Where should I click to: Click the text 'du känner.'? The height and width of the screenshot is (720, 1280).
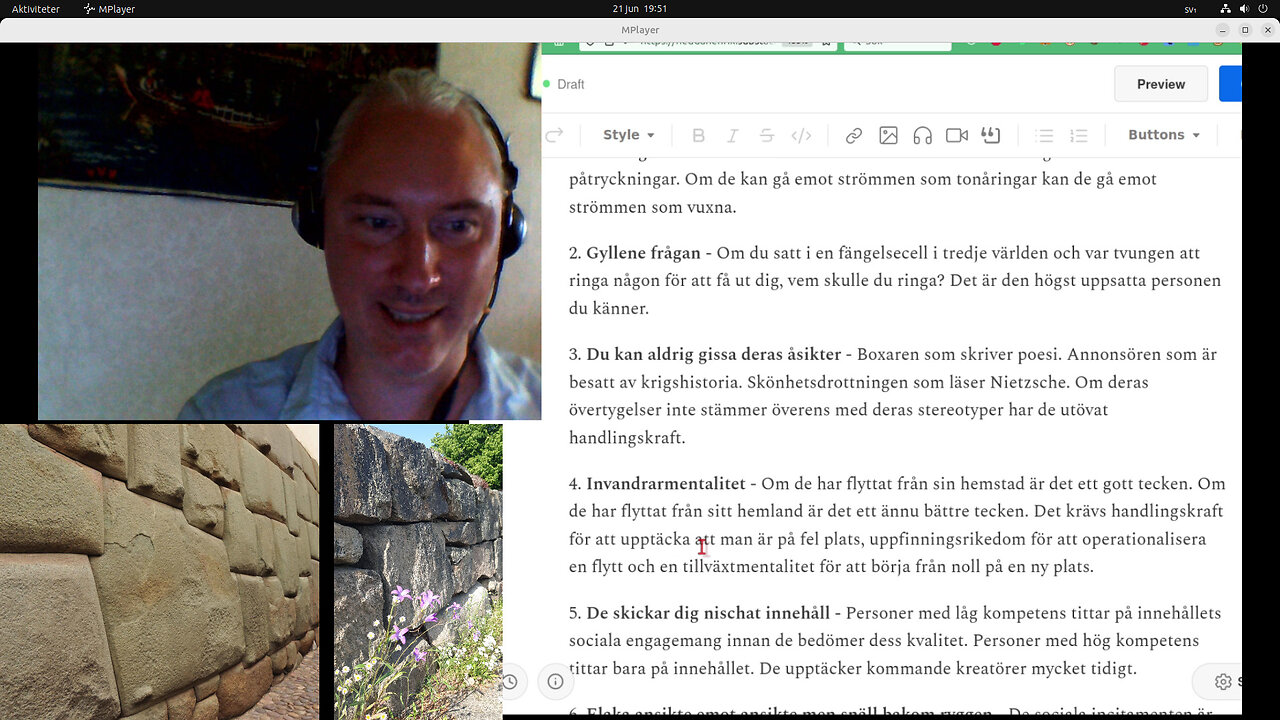point(609,309)
